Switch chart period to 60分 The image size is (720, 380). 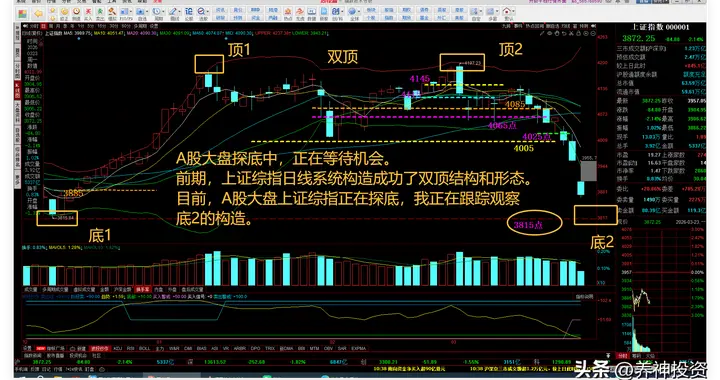pyautogui.click(x=126, y=26)
